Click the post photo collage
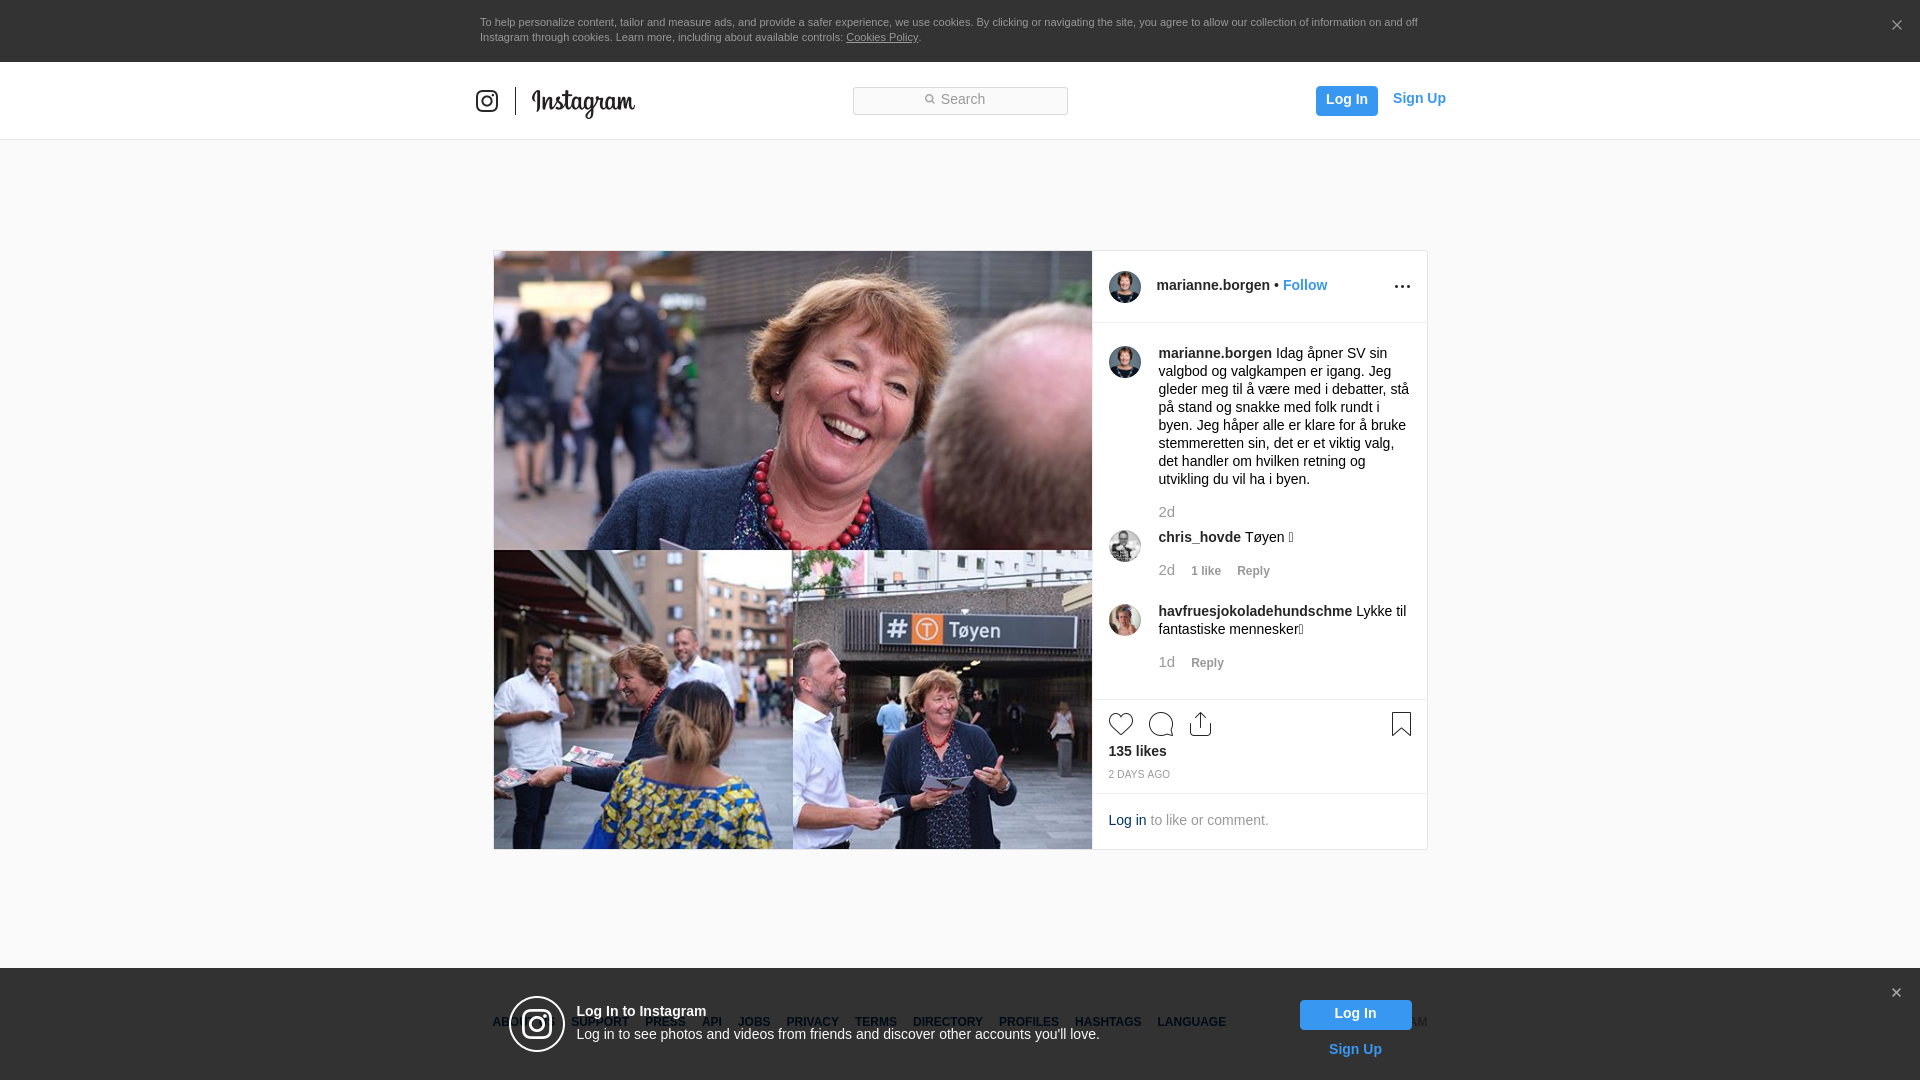The height and width of the screenshot is (1080, 1920). click(793, 550)
